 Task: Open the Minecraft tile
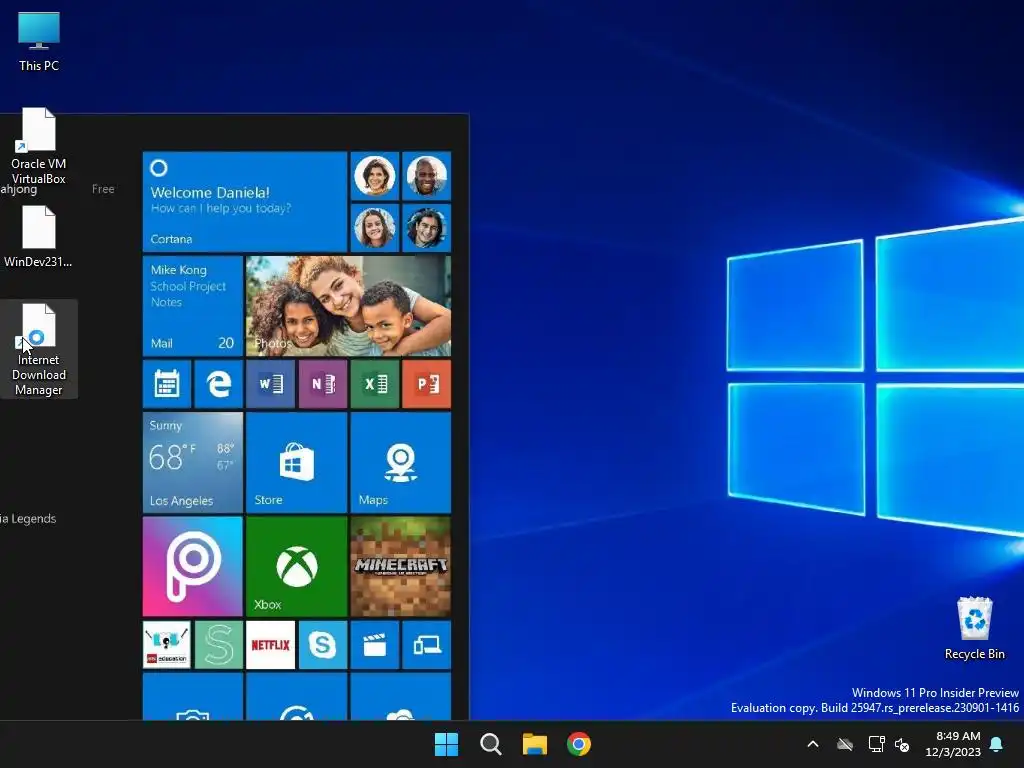401,567
